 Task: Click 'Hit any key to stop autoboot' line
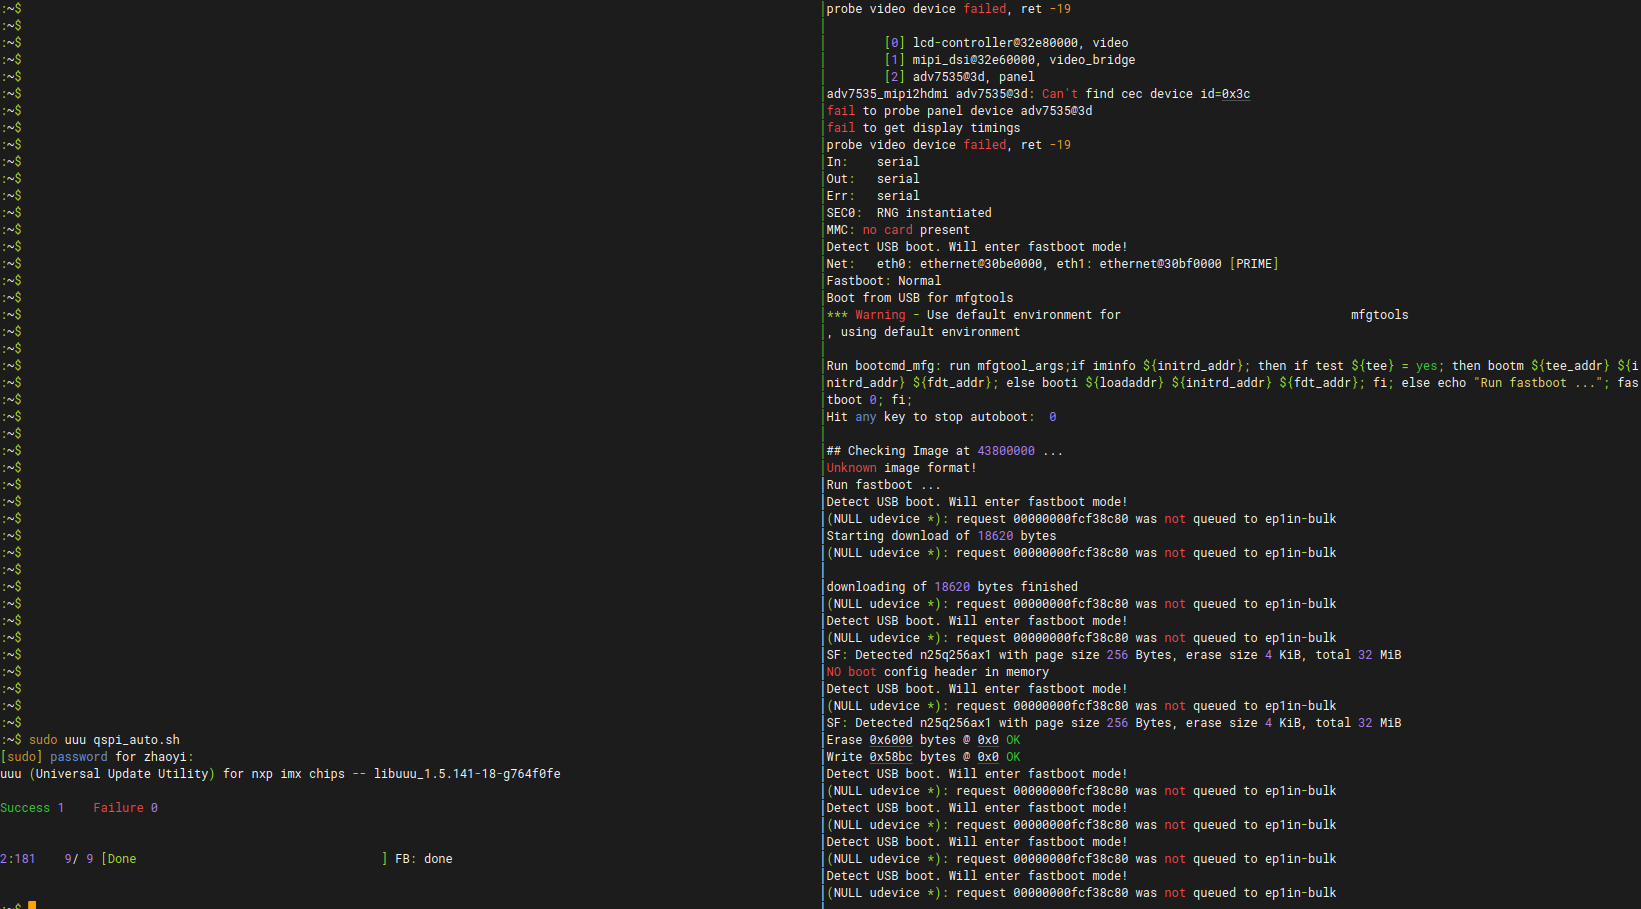941,417
